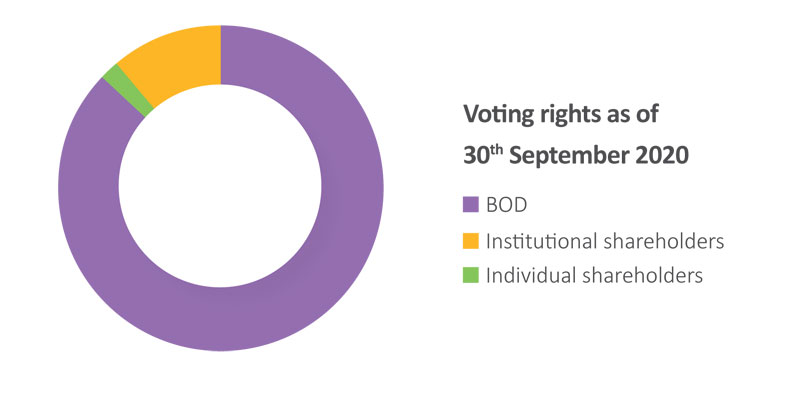Click the white center of the donut
Screen dimensions: 798x395
[220, 186]
